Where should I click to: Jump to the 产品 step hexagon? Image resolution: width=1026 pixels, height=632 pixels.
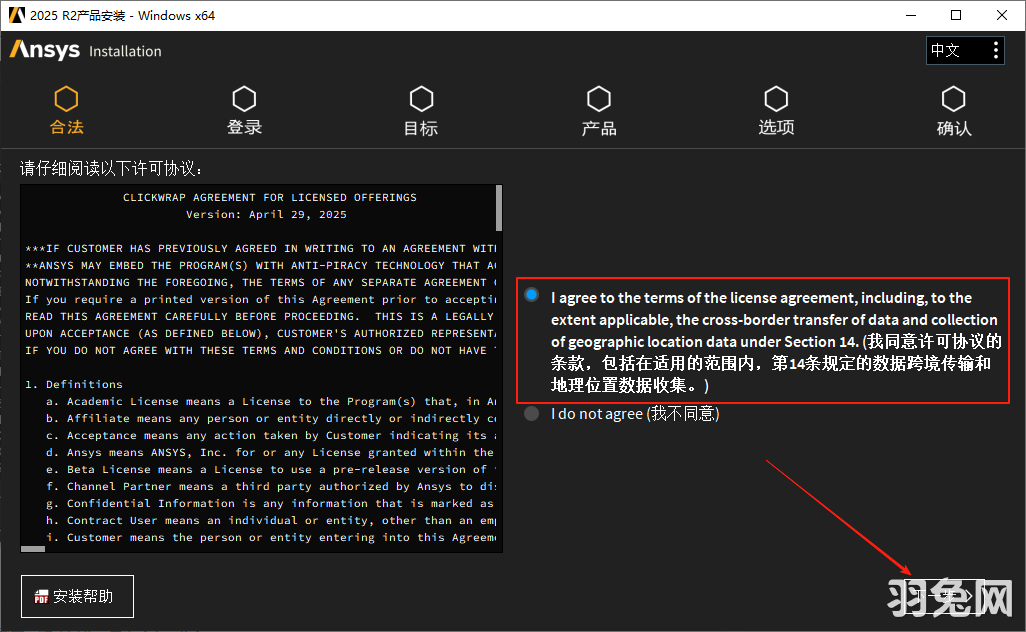tap(598, 99)
